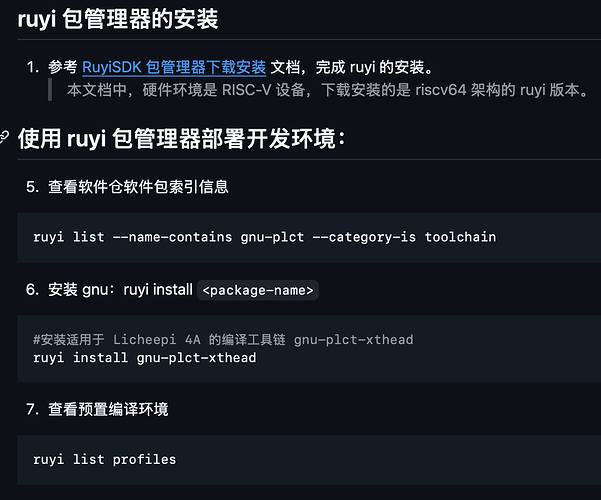Click the word profiles in last command
This screenshot has height=500, width=601.
[x=144, y=459]
